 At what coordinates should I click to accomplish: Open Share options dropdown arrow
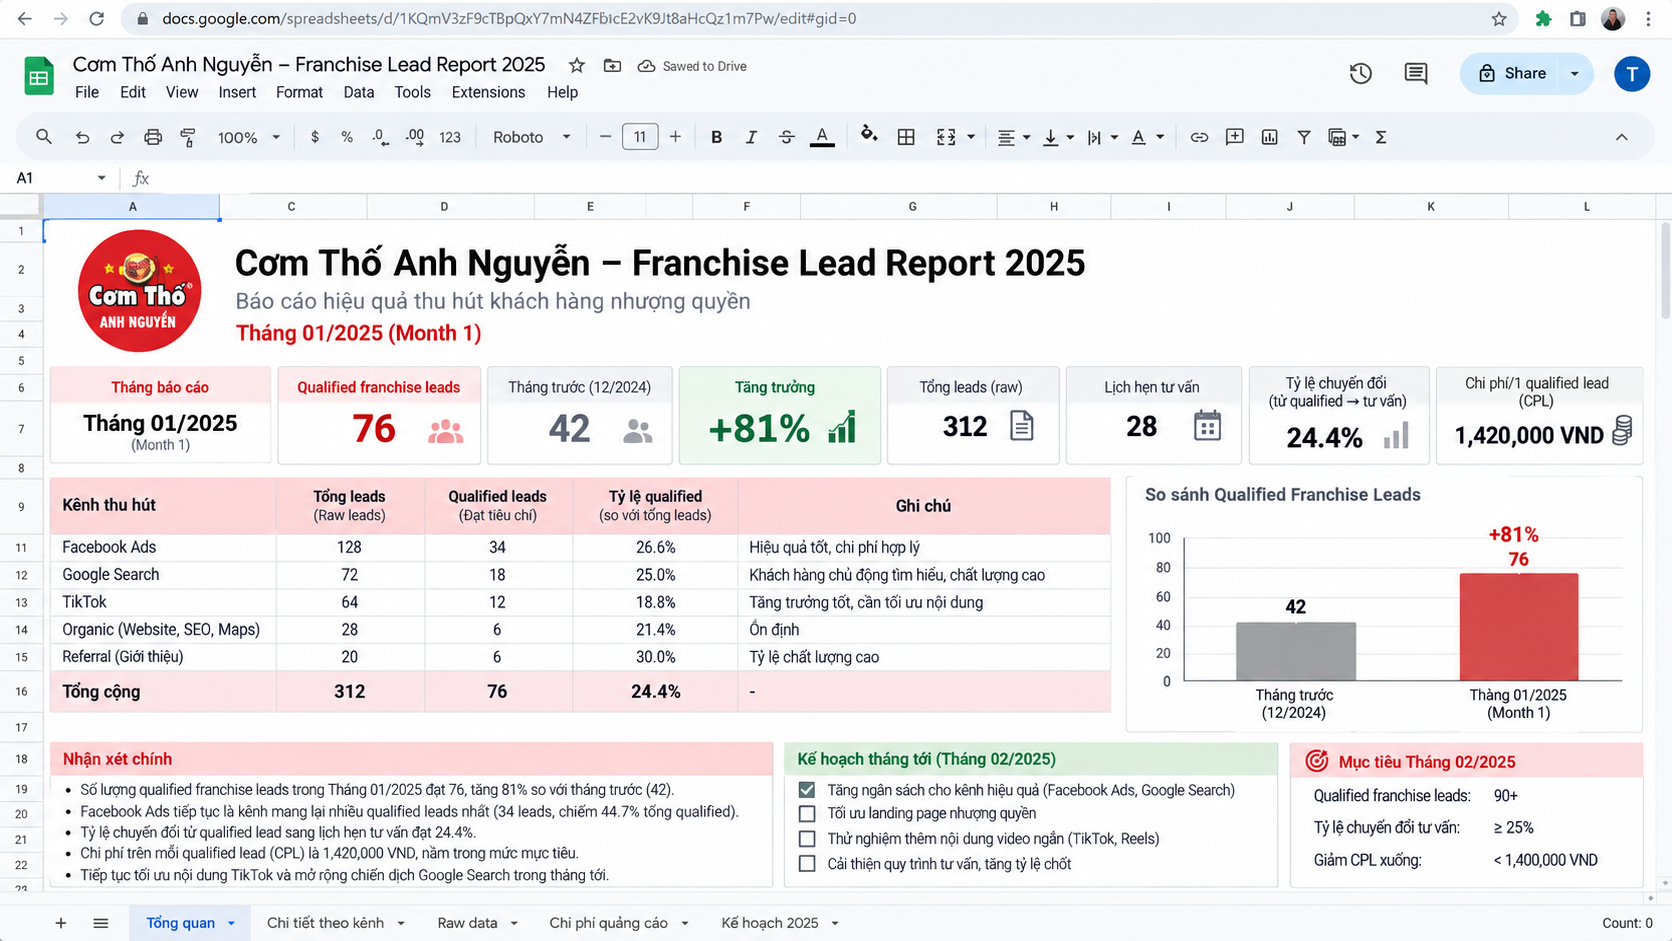(1575, 73)
